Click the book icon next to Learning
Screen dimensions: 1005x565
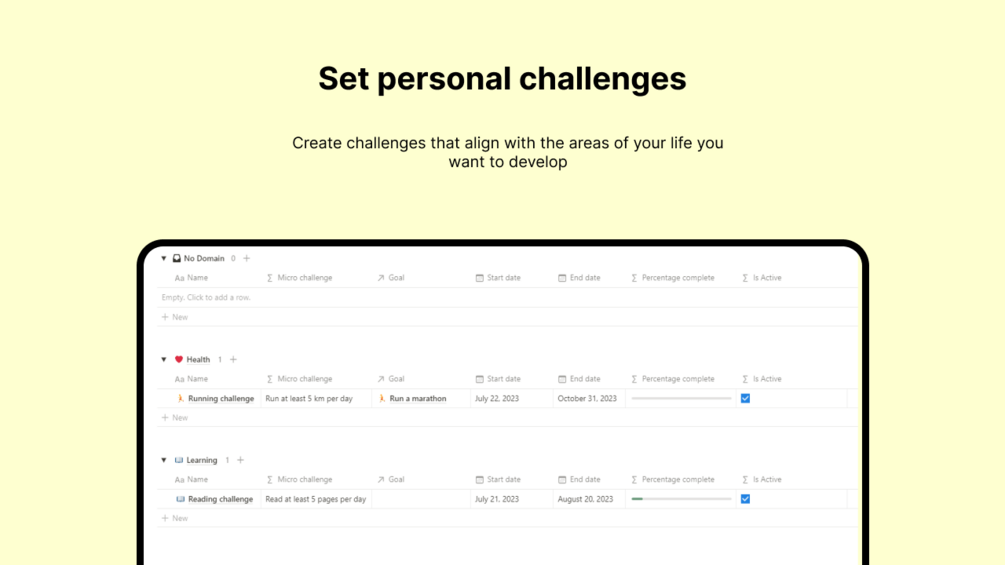pyautogui.click(x=179, y=460)
